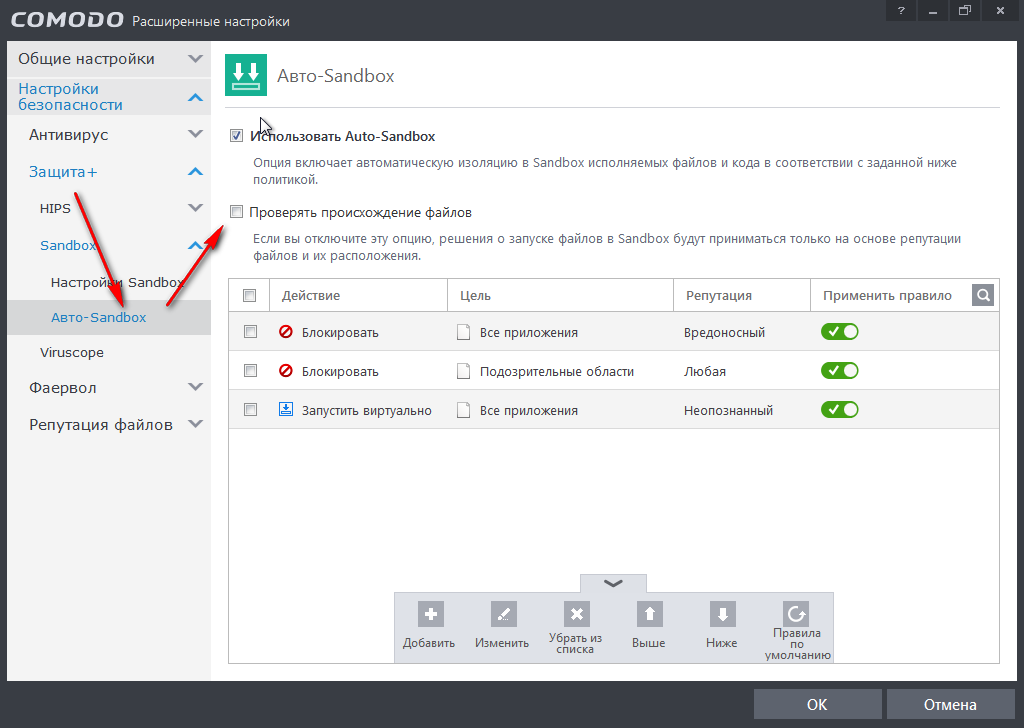Viewport: 1024px width, 728px height.
Task: Move rule down with Ниже arrow
Action: [722, 614]
